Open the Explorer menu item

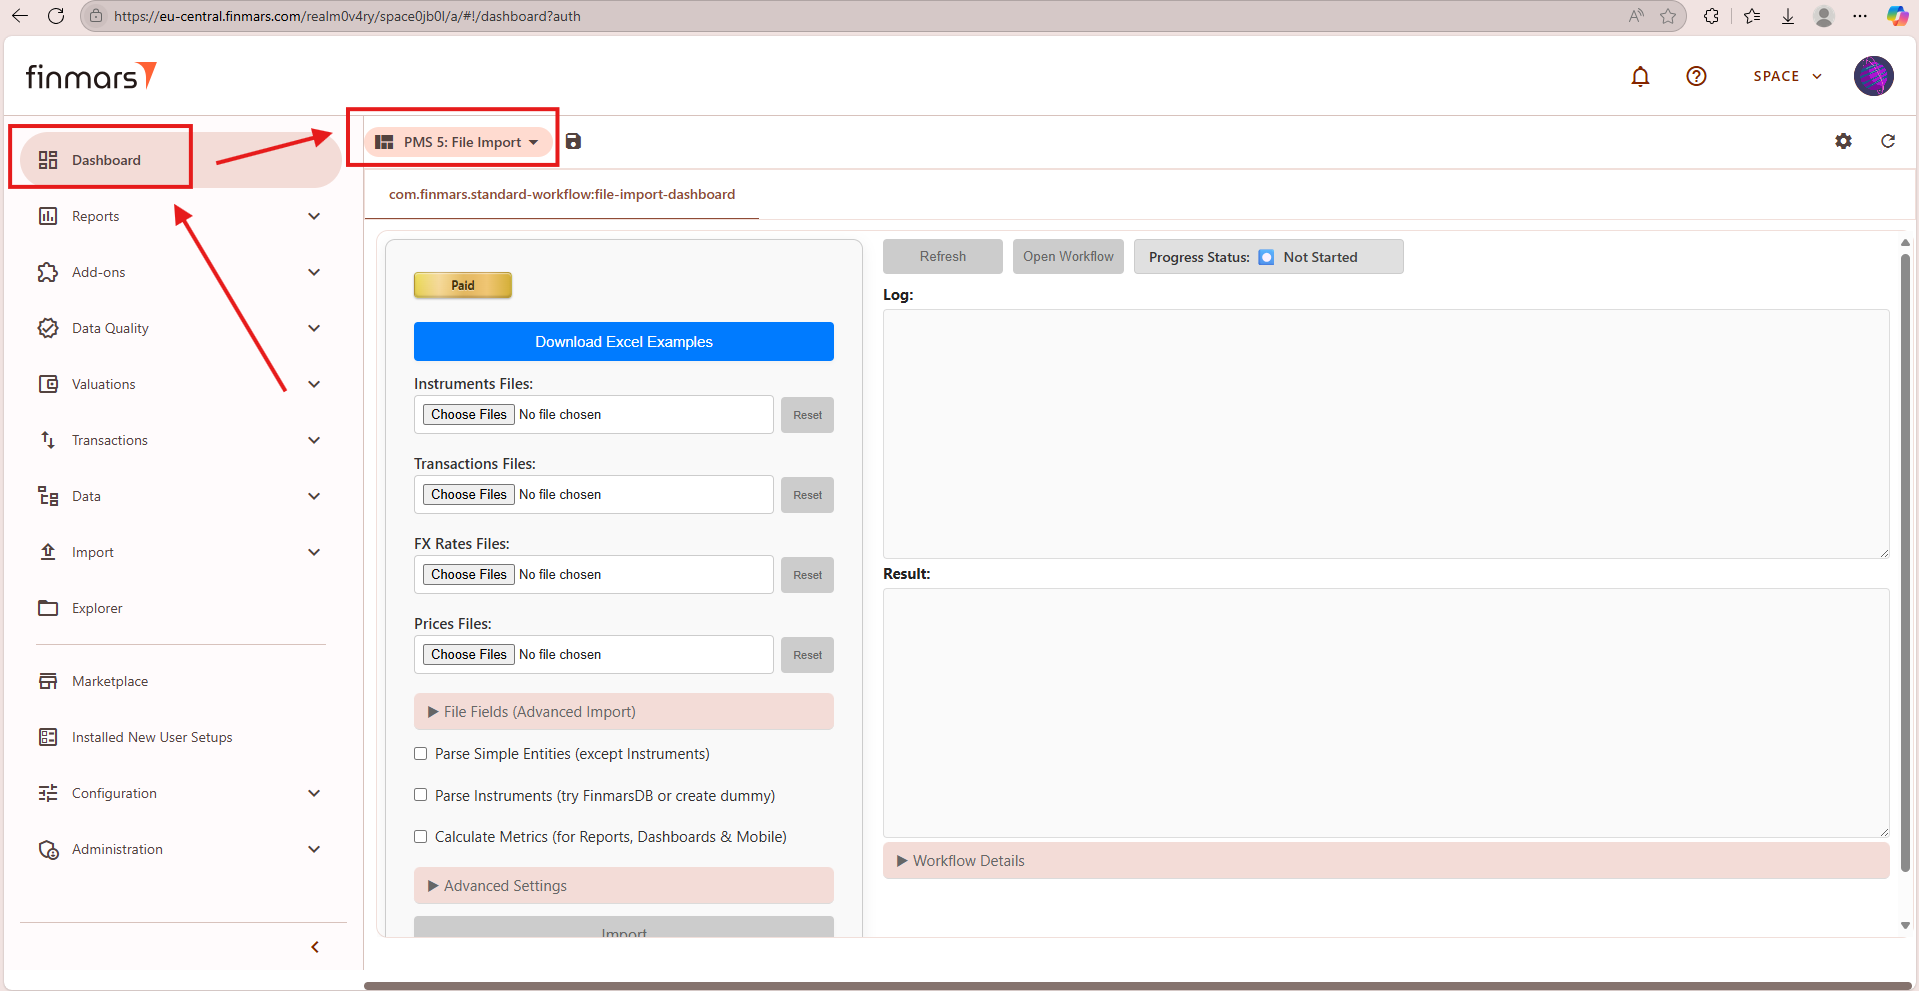[181, 608]
